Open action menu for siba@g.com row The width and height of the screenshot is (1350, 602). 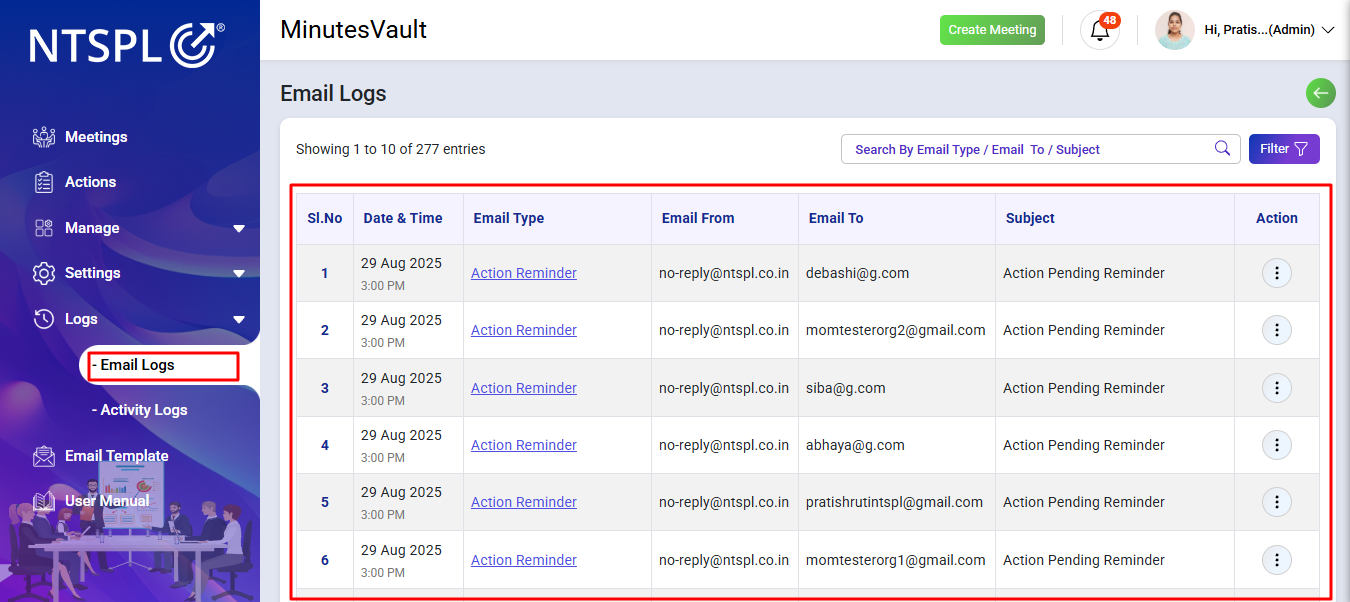pyautogui.click(x=1277, y=388)
